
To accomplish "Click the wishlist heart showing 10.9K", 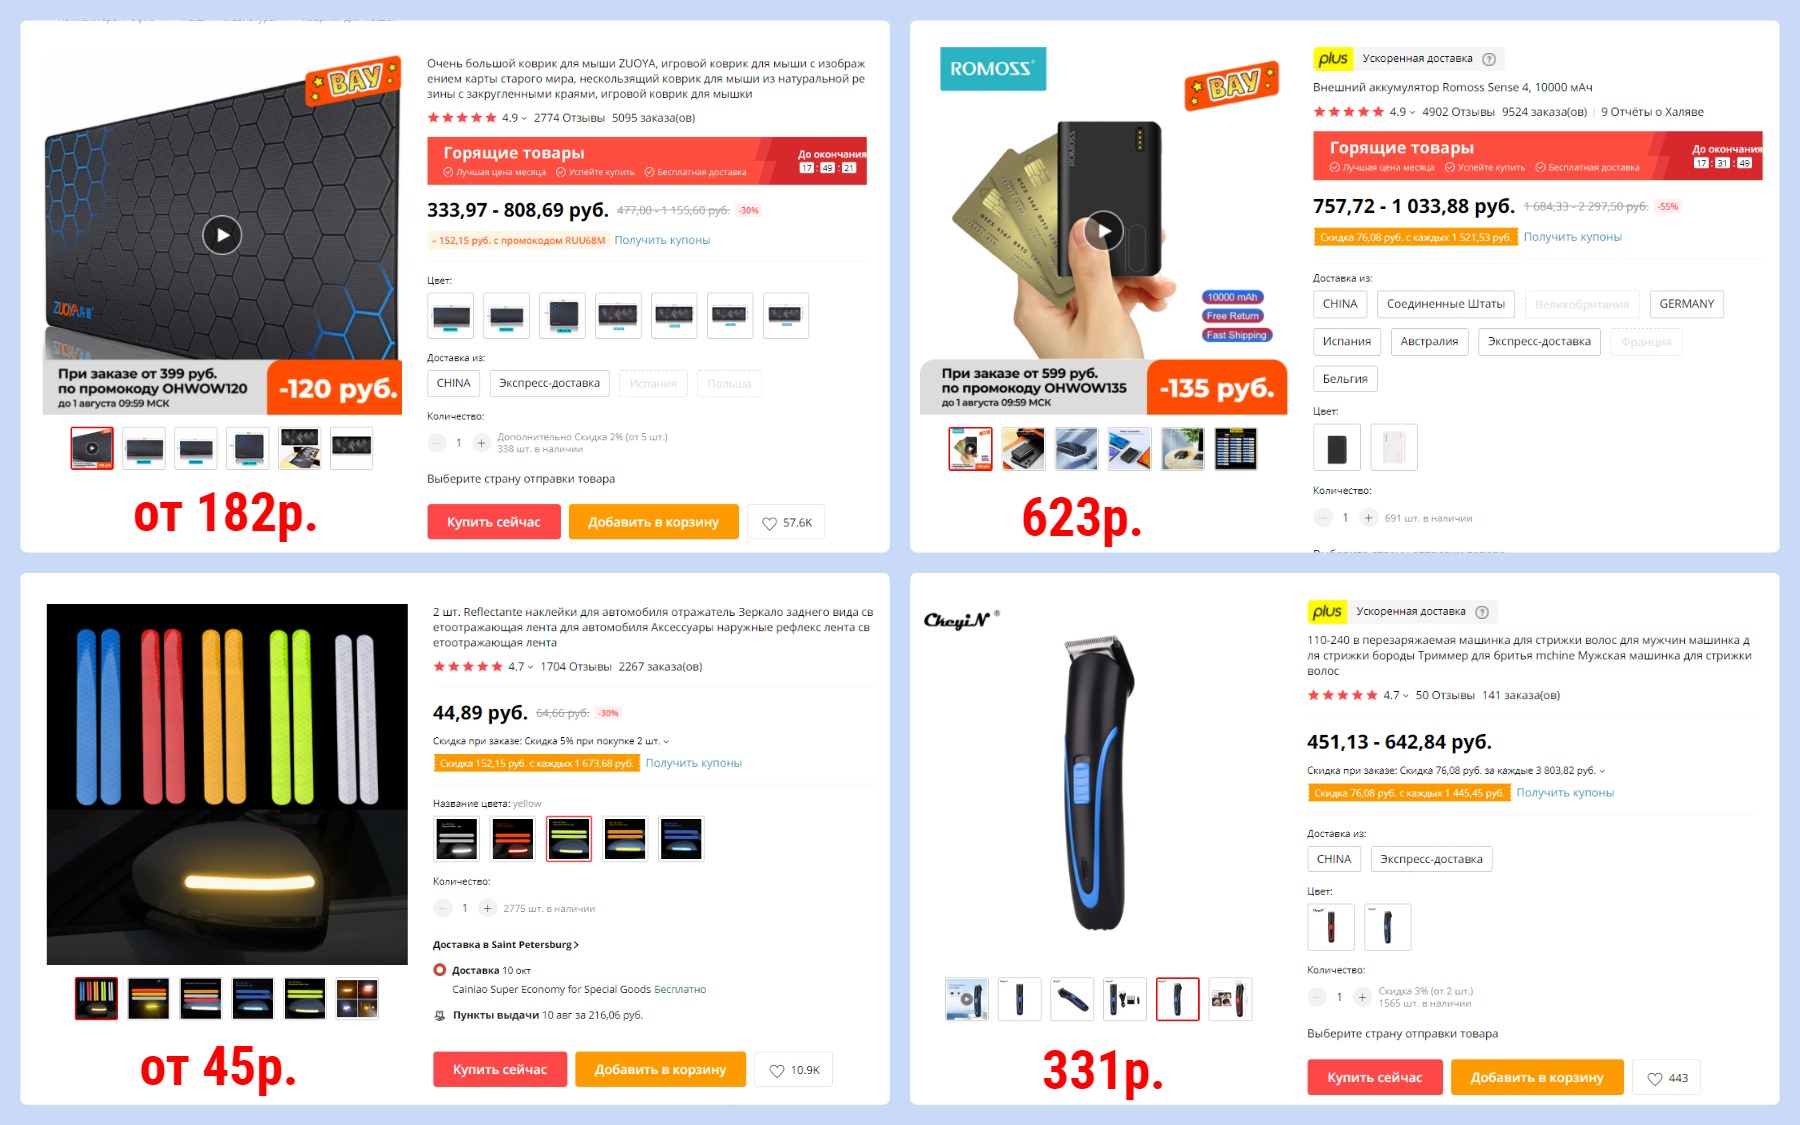I will tap(793, 1070).
